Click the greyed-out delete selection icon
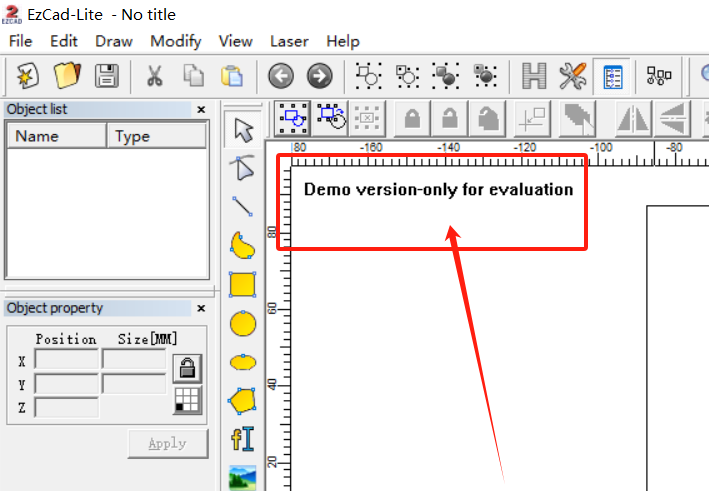This screenshot has width=709, height=491. (x=368, y=119)
